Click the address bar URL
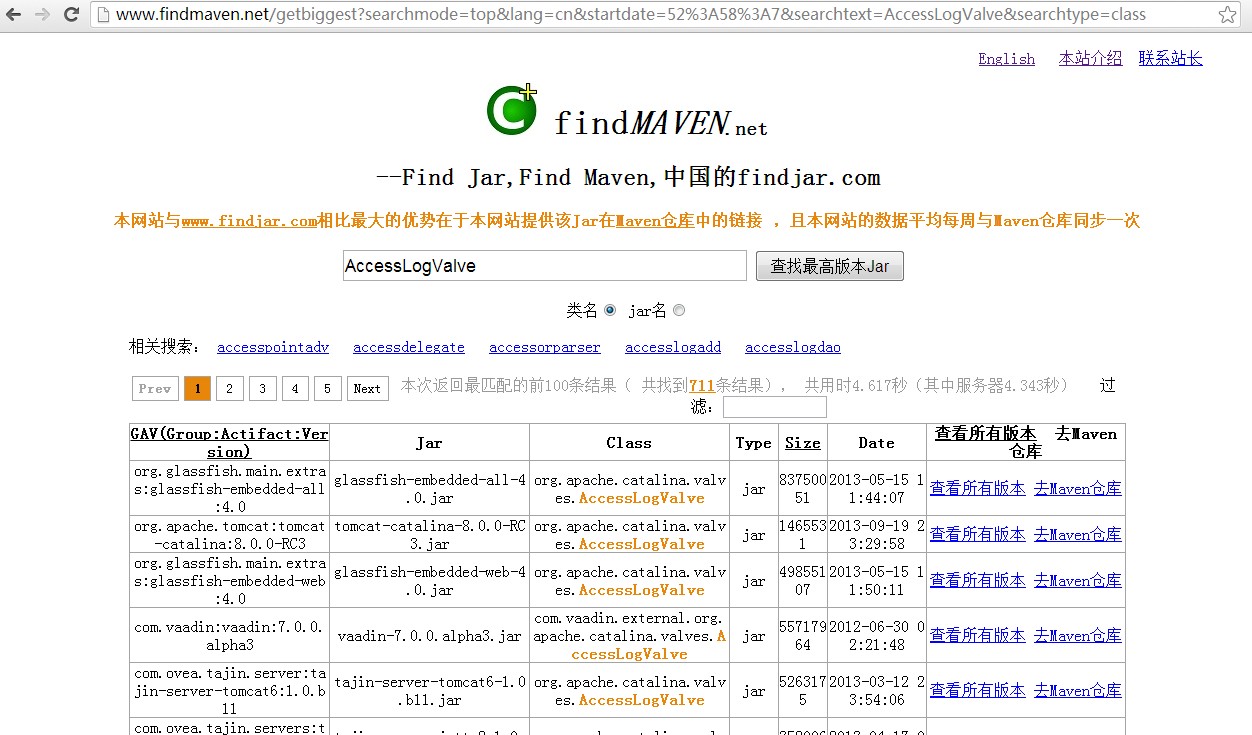This screenshot has height=735, width=1252. [630, 15]
